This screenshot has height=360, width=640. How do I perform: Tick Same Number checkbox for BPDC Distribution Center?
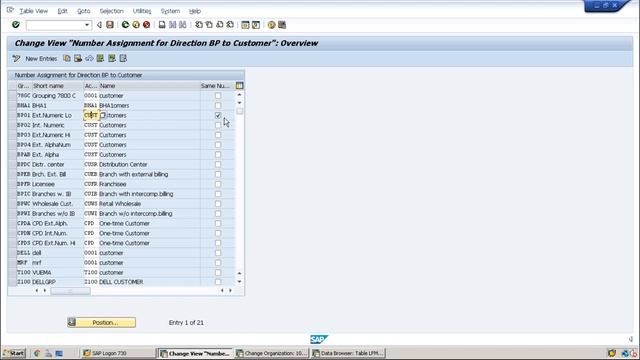pyautogui.click(x=218, y=164)
